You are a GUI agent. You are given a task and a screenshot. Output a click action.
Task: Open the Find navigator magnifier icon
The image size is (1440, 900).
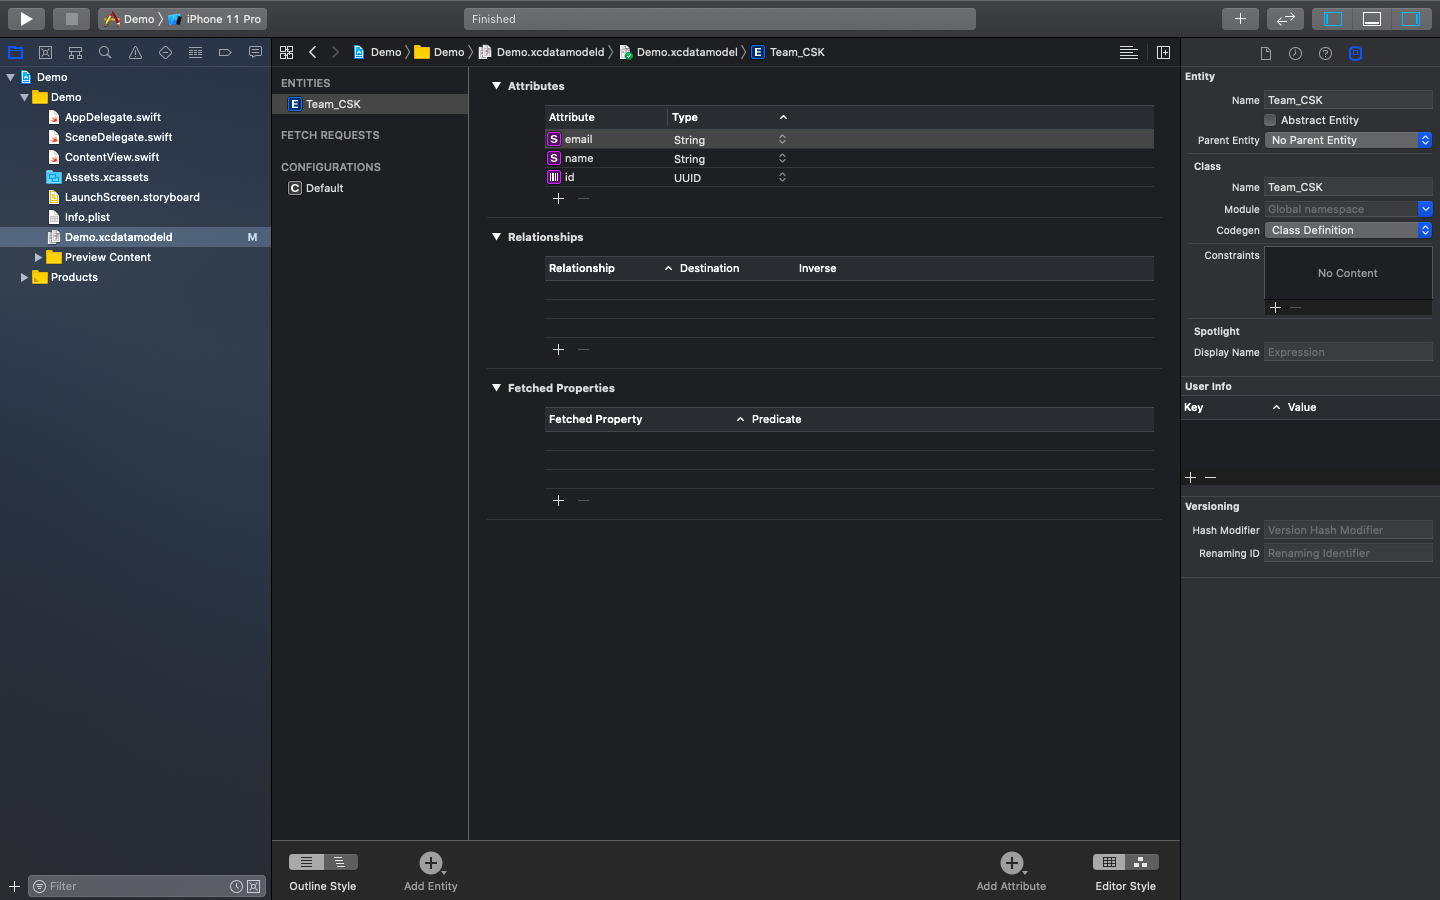pos(105,52)
